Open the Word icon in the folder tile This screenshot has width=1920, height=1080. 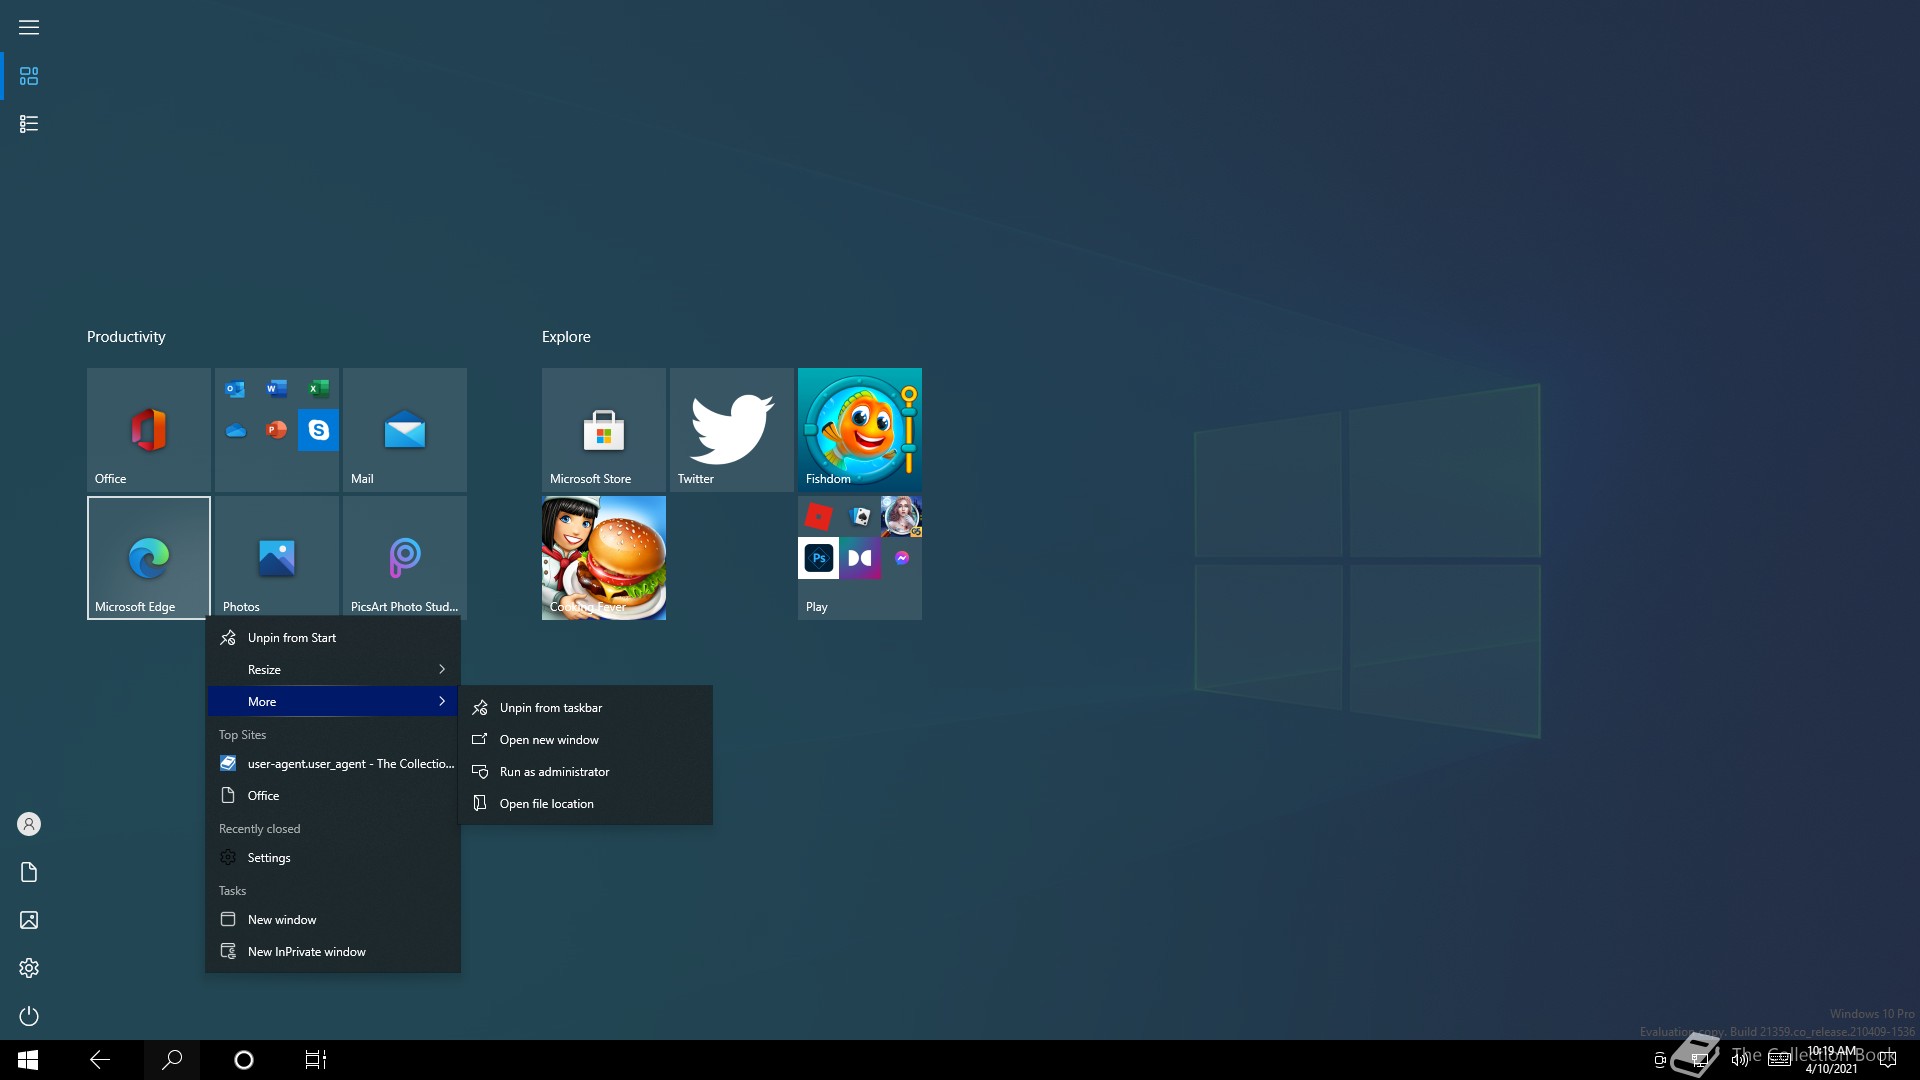tap(277, 389)
